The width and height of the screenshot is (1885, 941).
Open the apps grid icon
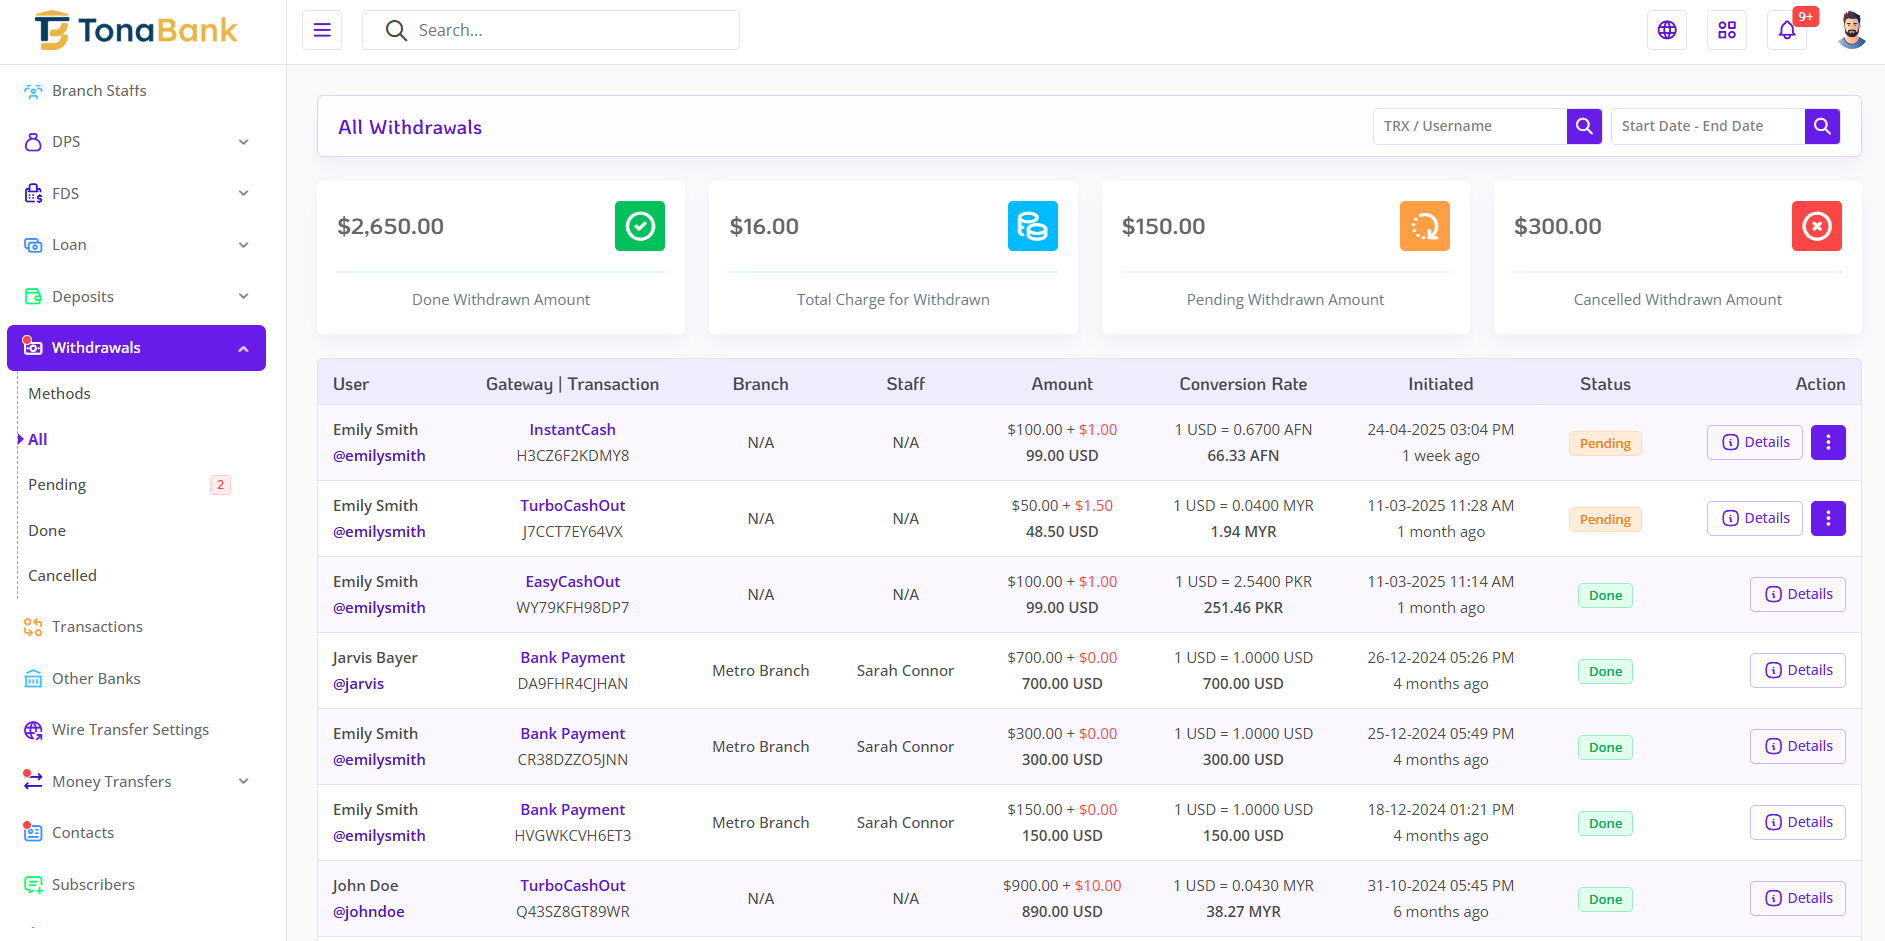point(1727,30)
